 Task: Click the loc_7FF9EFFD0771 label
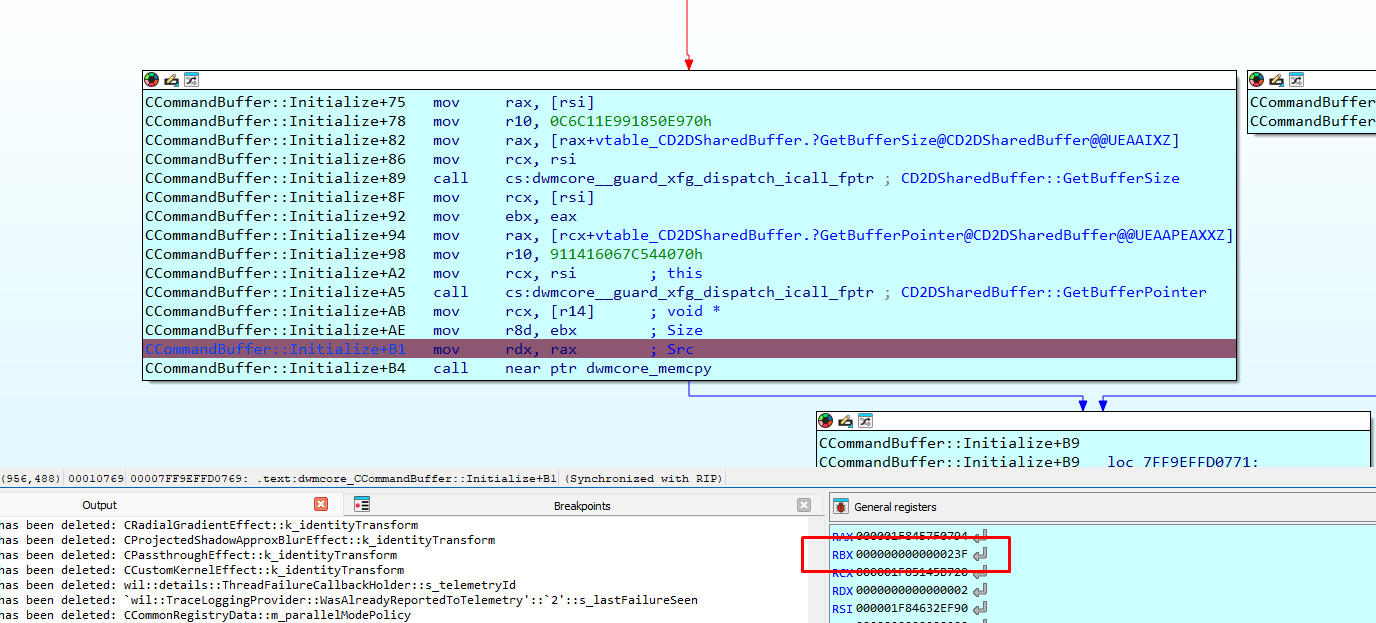click(x=1184, y=462)
